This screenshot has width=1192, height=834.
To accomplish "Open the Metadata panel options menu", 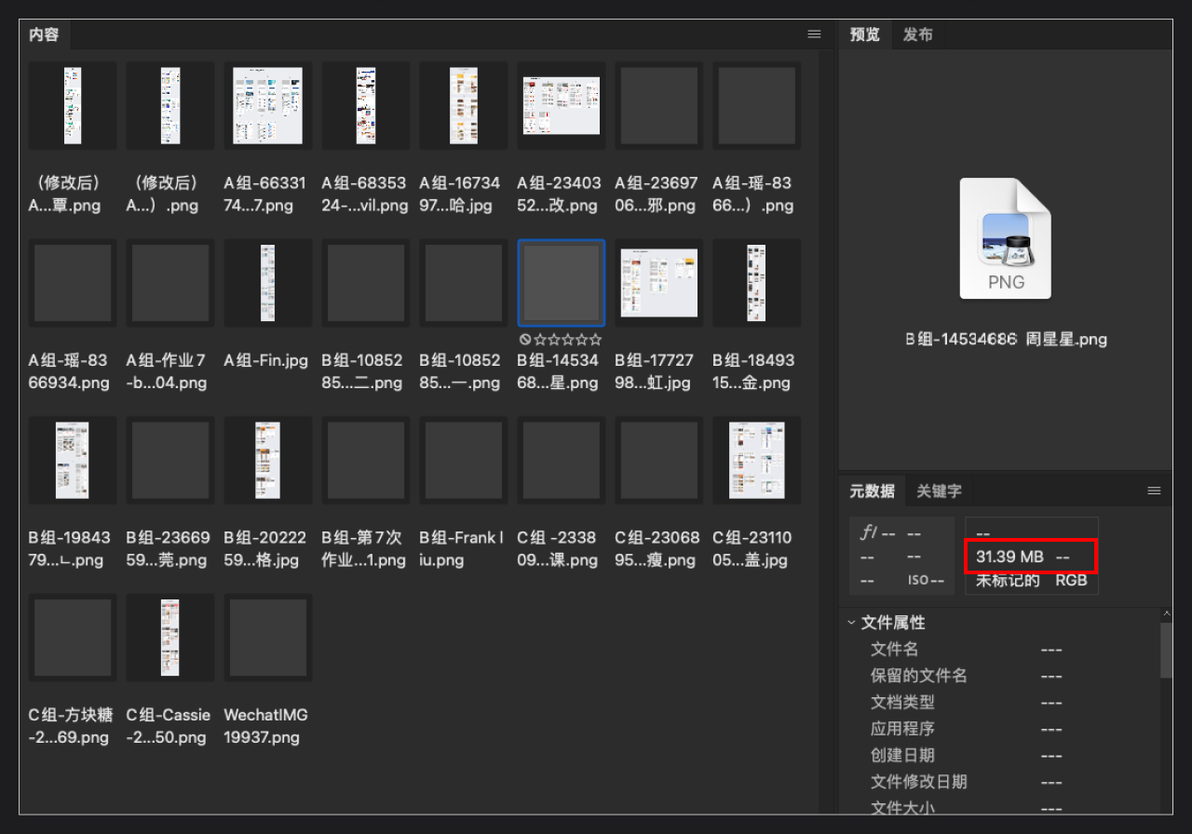I will pos(1153,491).
